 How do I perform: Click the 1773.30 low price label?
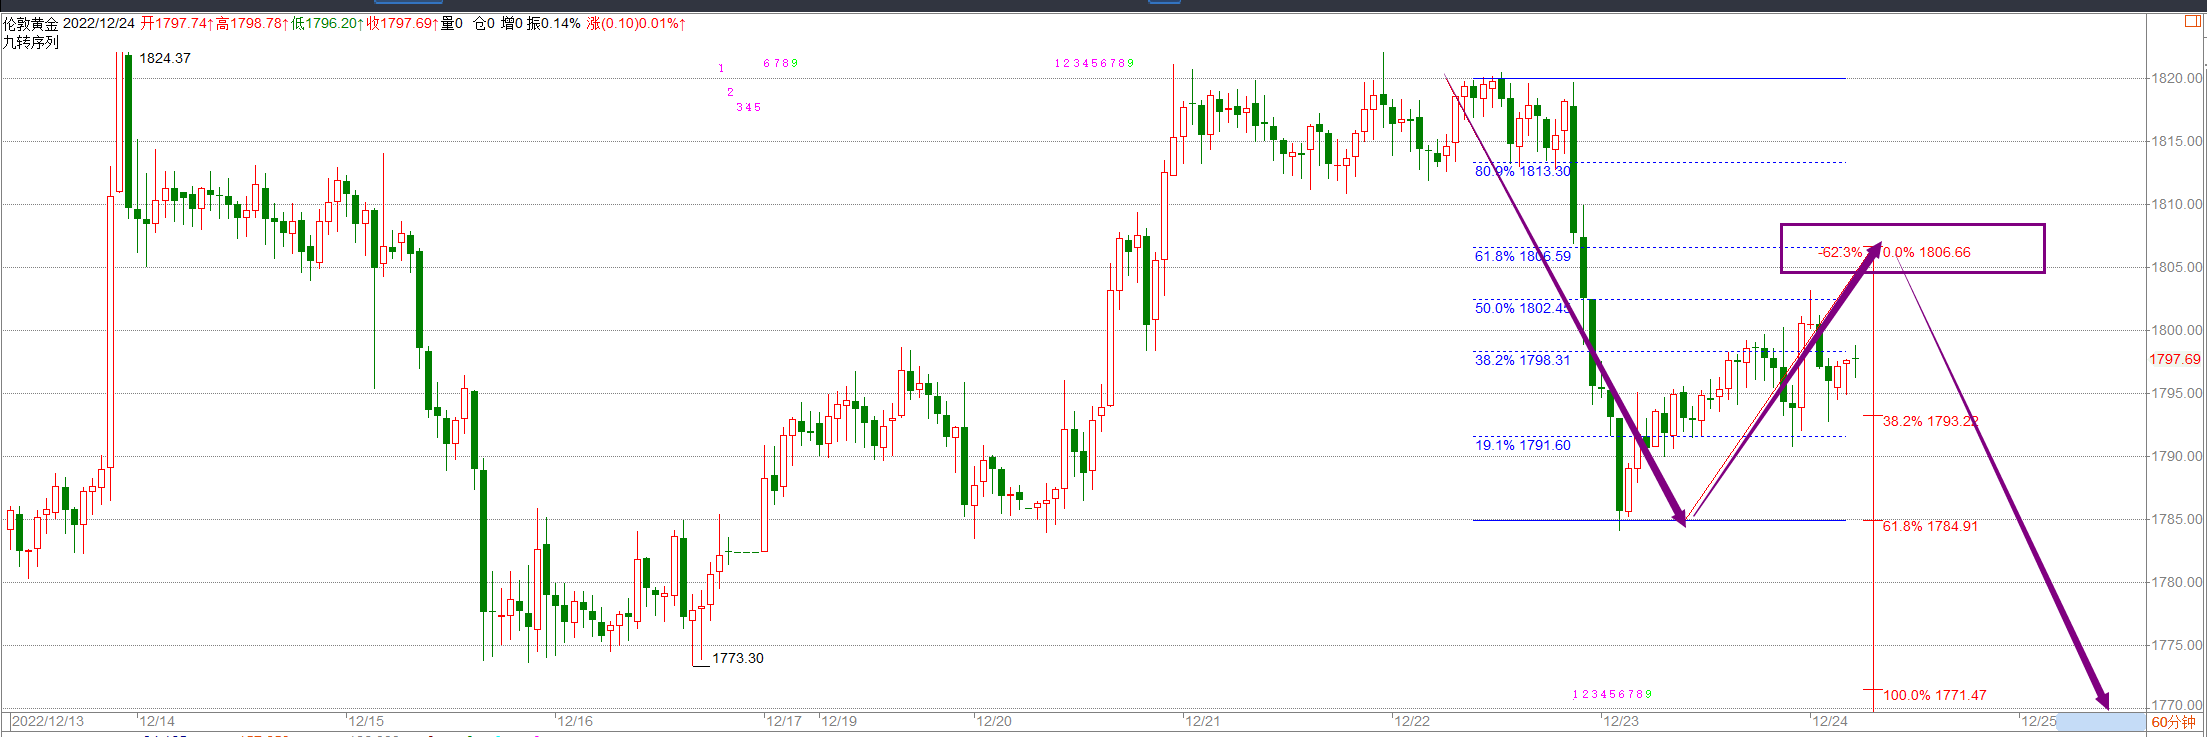[x=738, y=658]
